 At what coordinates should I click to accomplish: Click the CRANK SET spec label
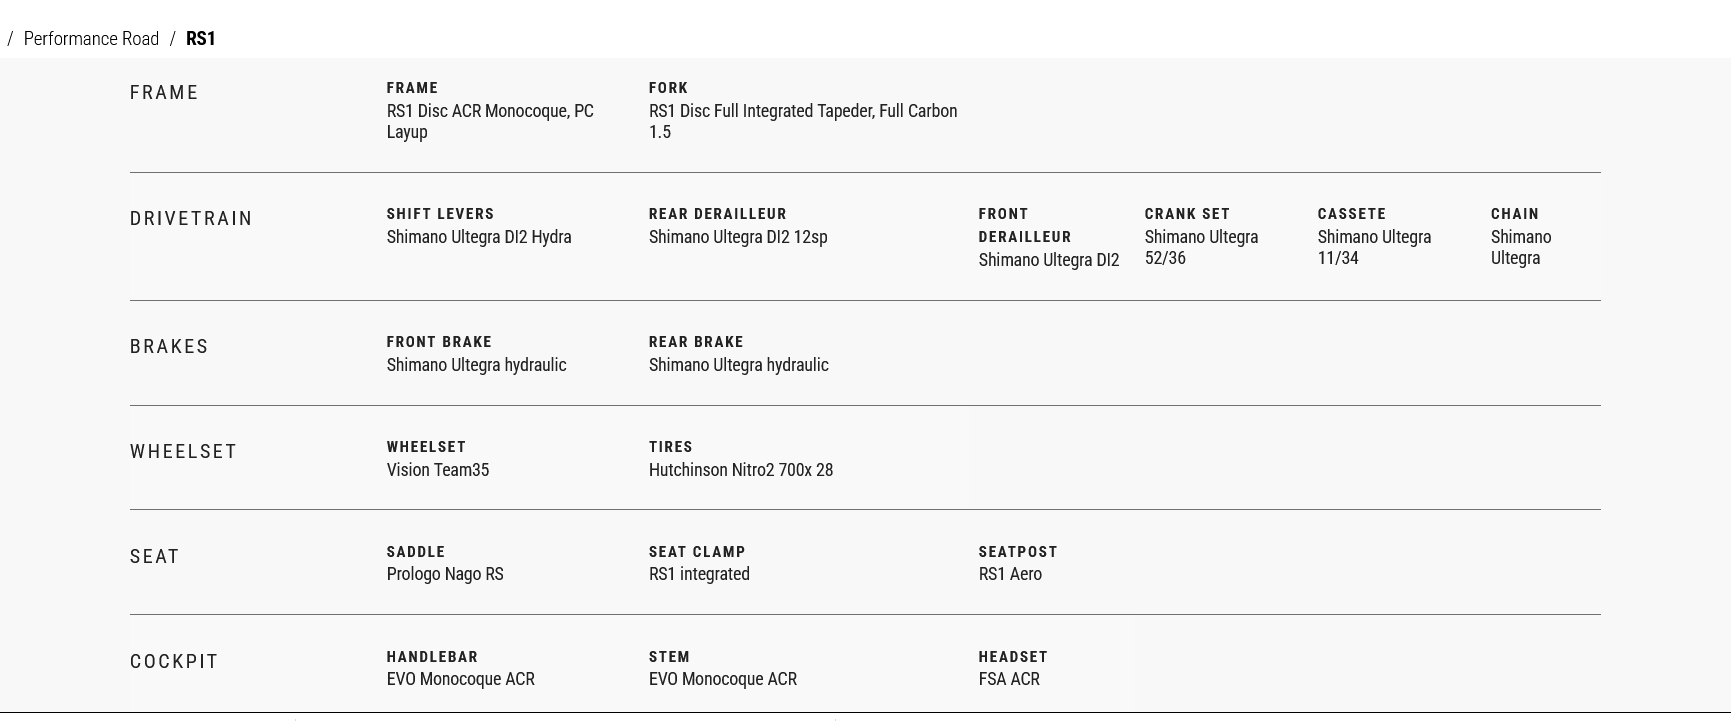pyautogui.click(x=1187, y=214)
